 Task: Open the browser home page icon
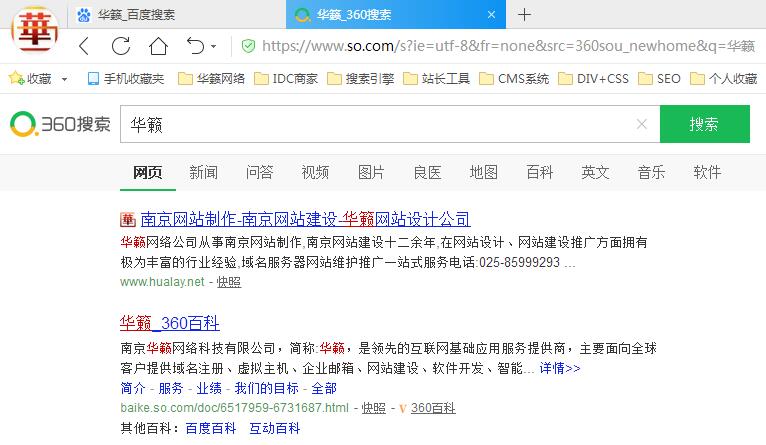pyautogui.click(x=158, y=46)
